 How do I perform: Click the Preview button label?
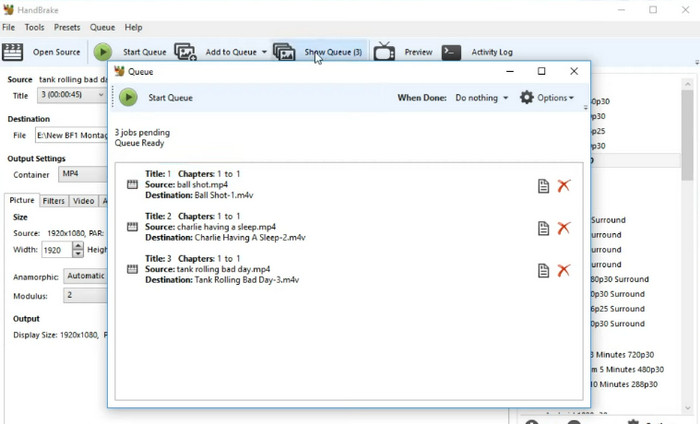[x=418, y=52]
